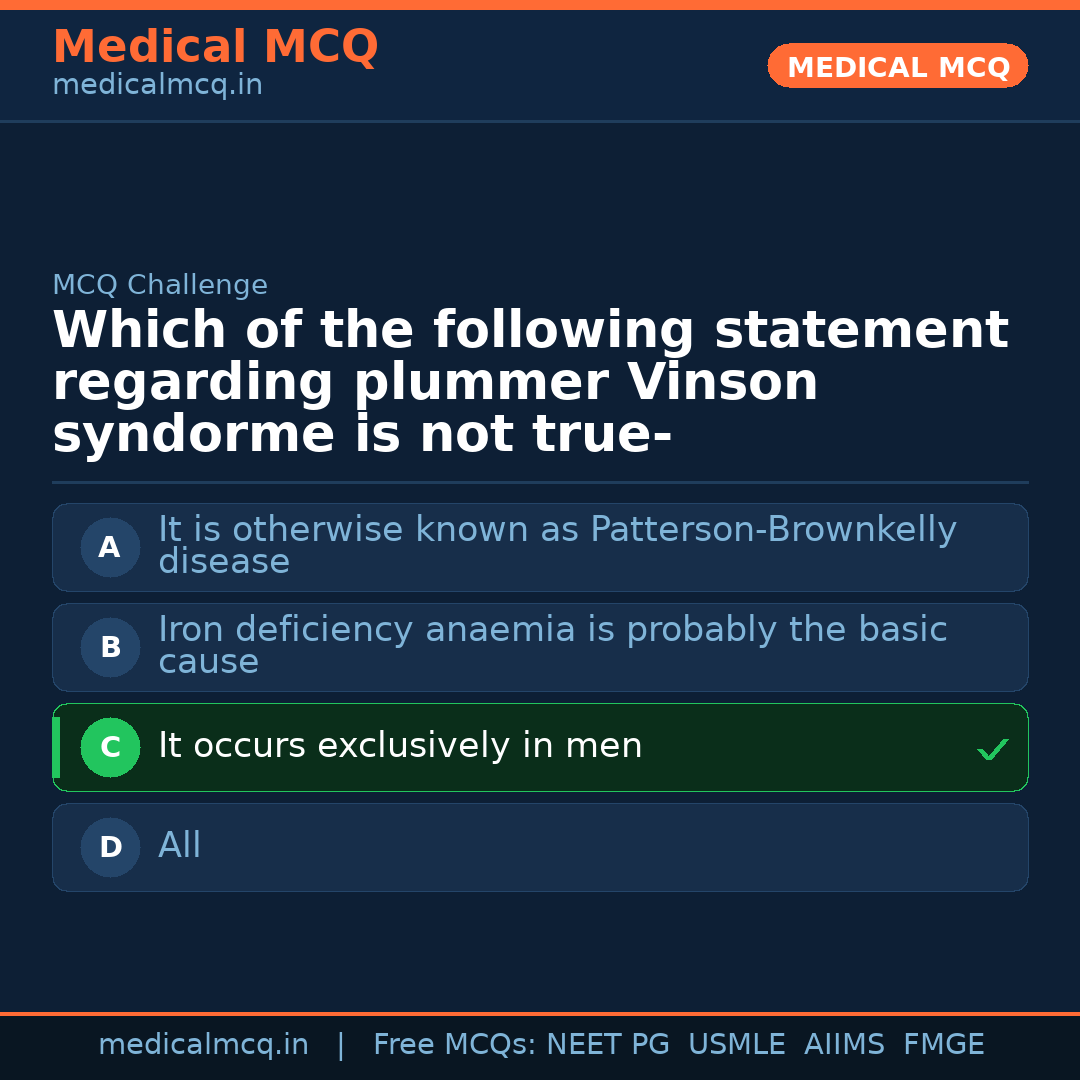Select the 'It occurs exclusively in men' answer
This screenshot has height=1080, width=1080.
(x=400, y=746)
